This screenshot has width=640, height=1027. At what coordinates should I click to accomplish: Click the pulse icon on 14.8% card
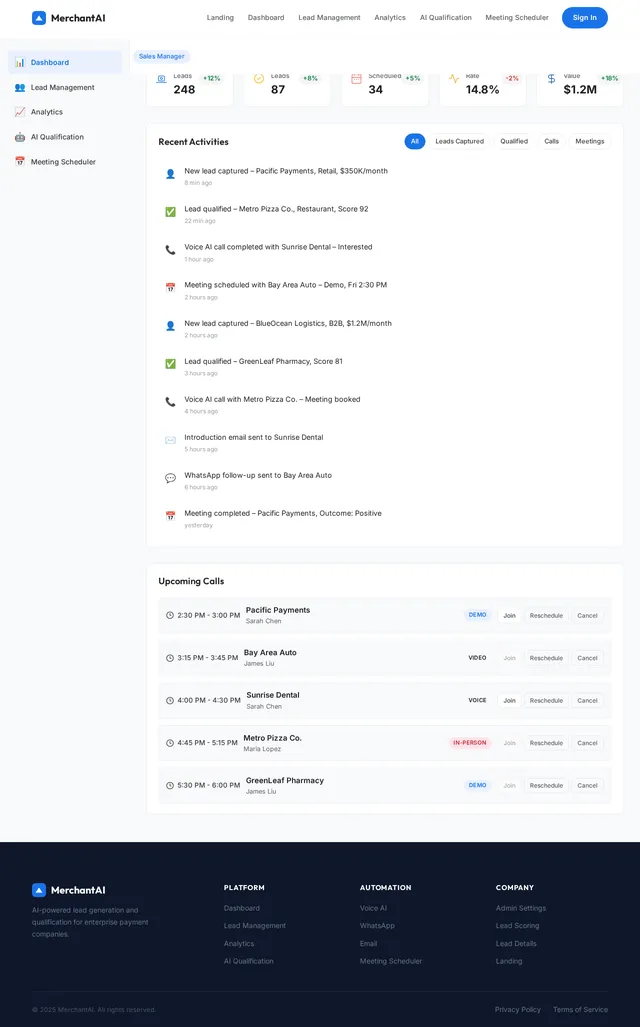point(453,79)
